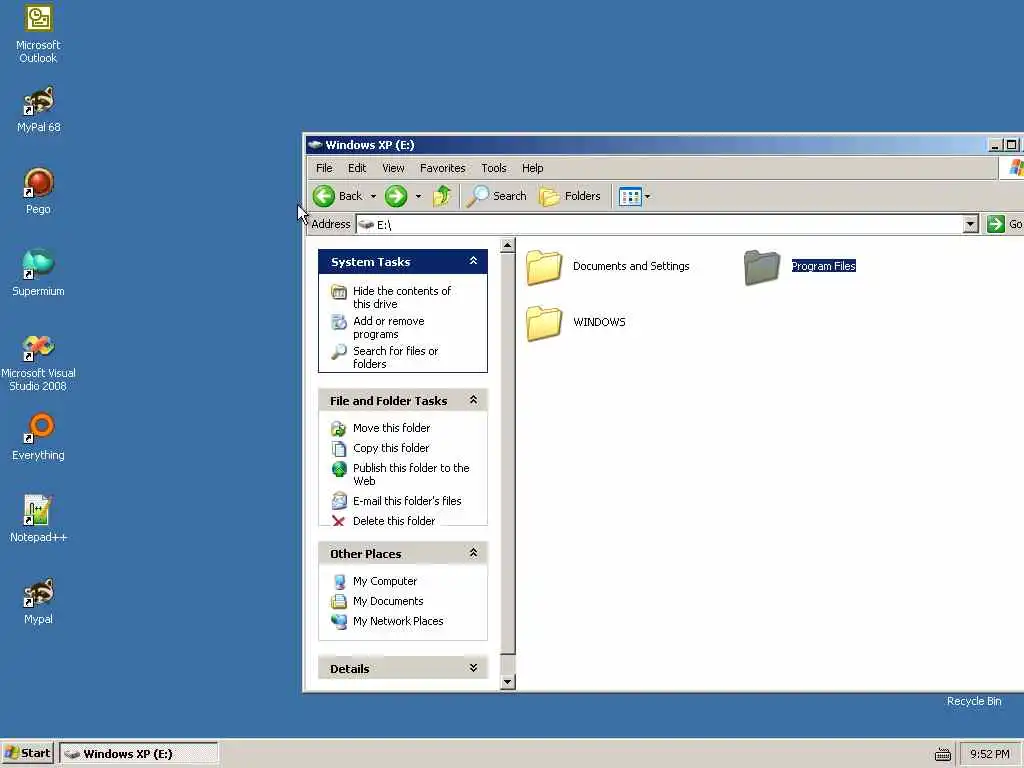Click Publish this folder to the Web
This screenshot has height=768, width=1024.
tap(411, 474)
